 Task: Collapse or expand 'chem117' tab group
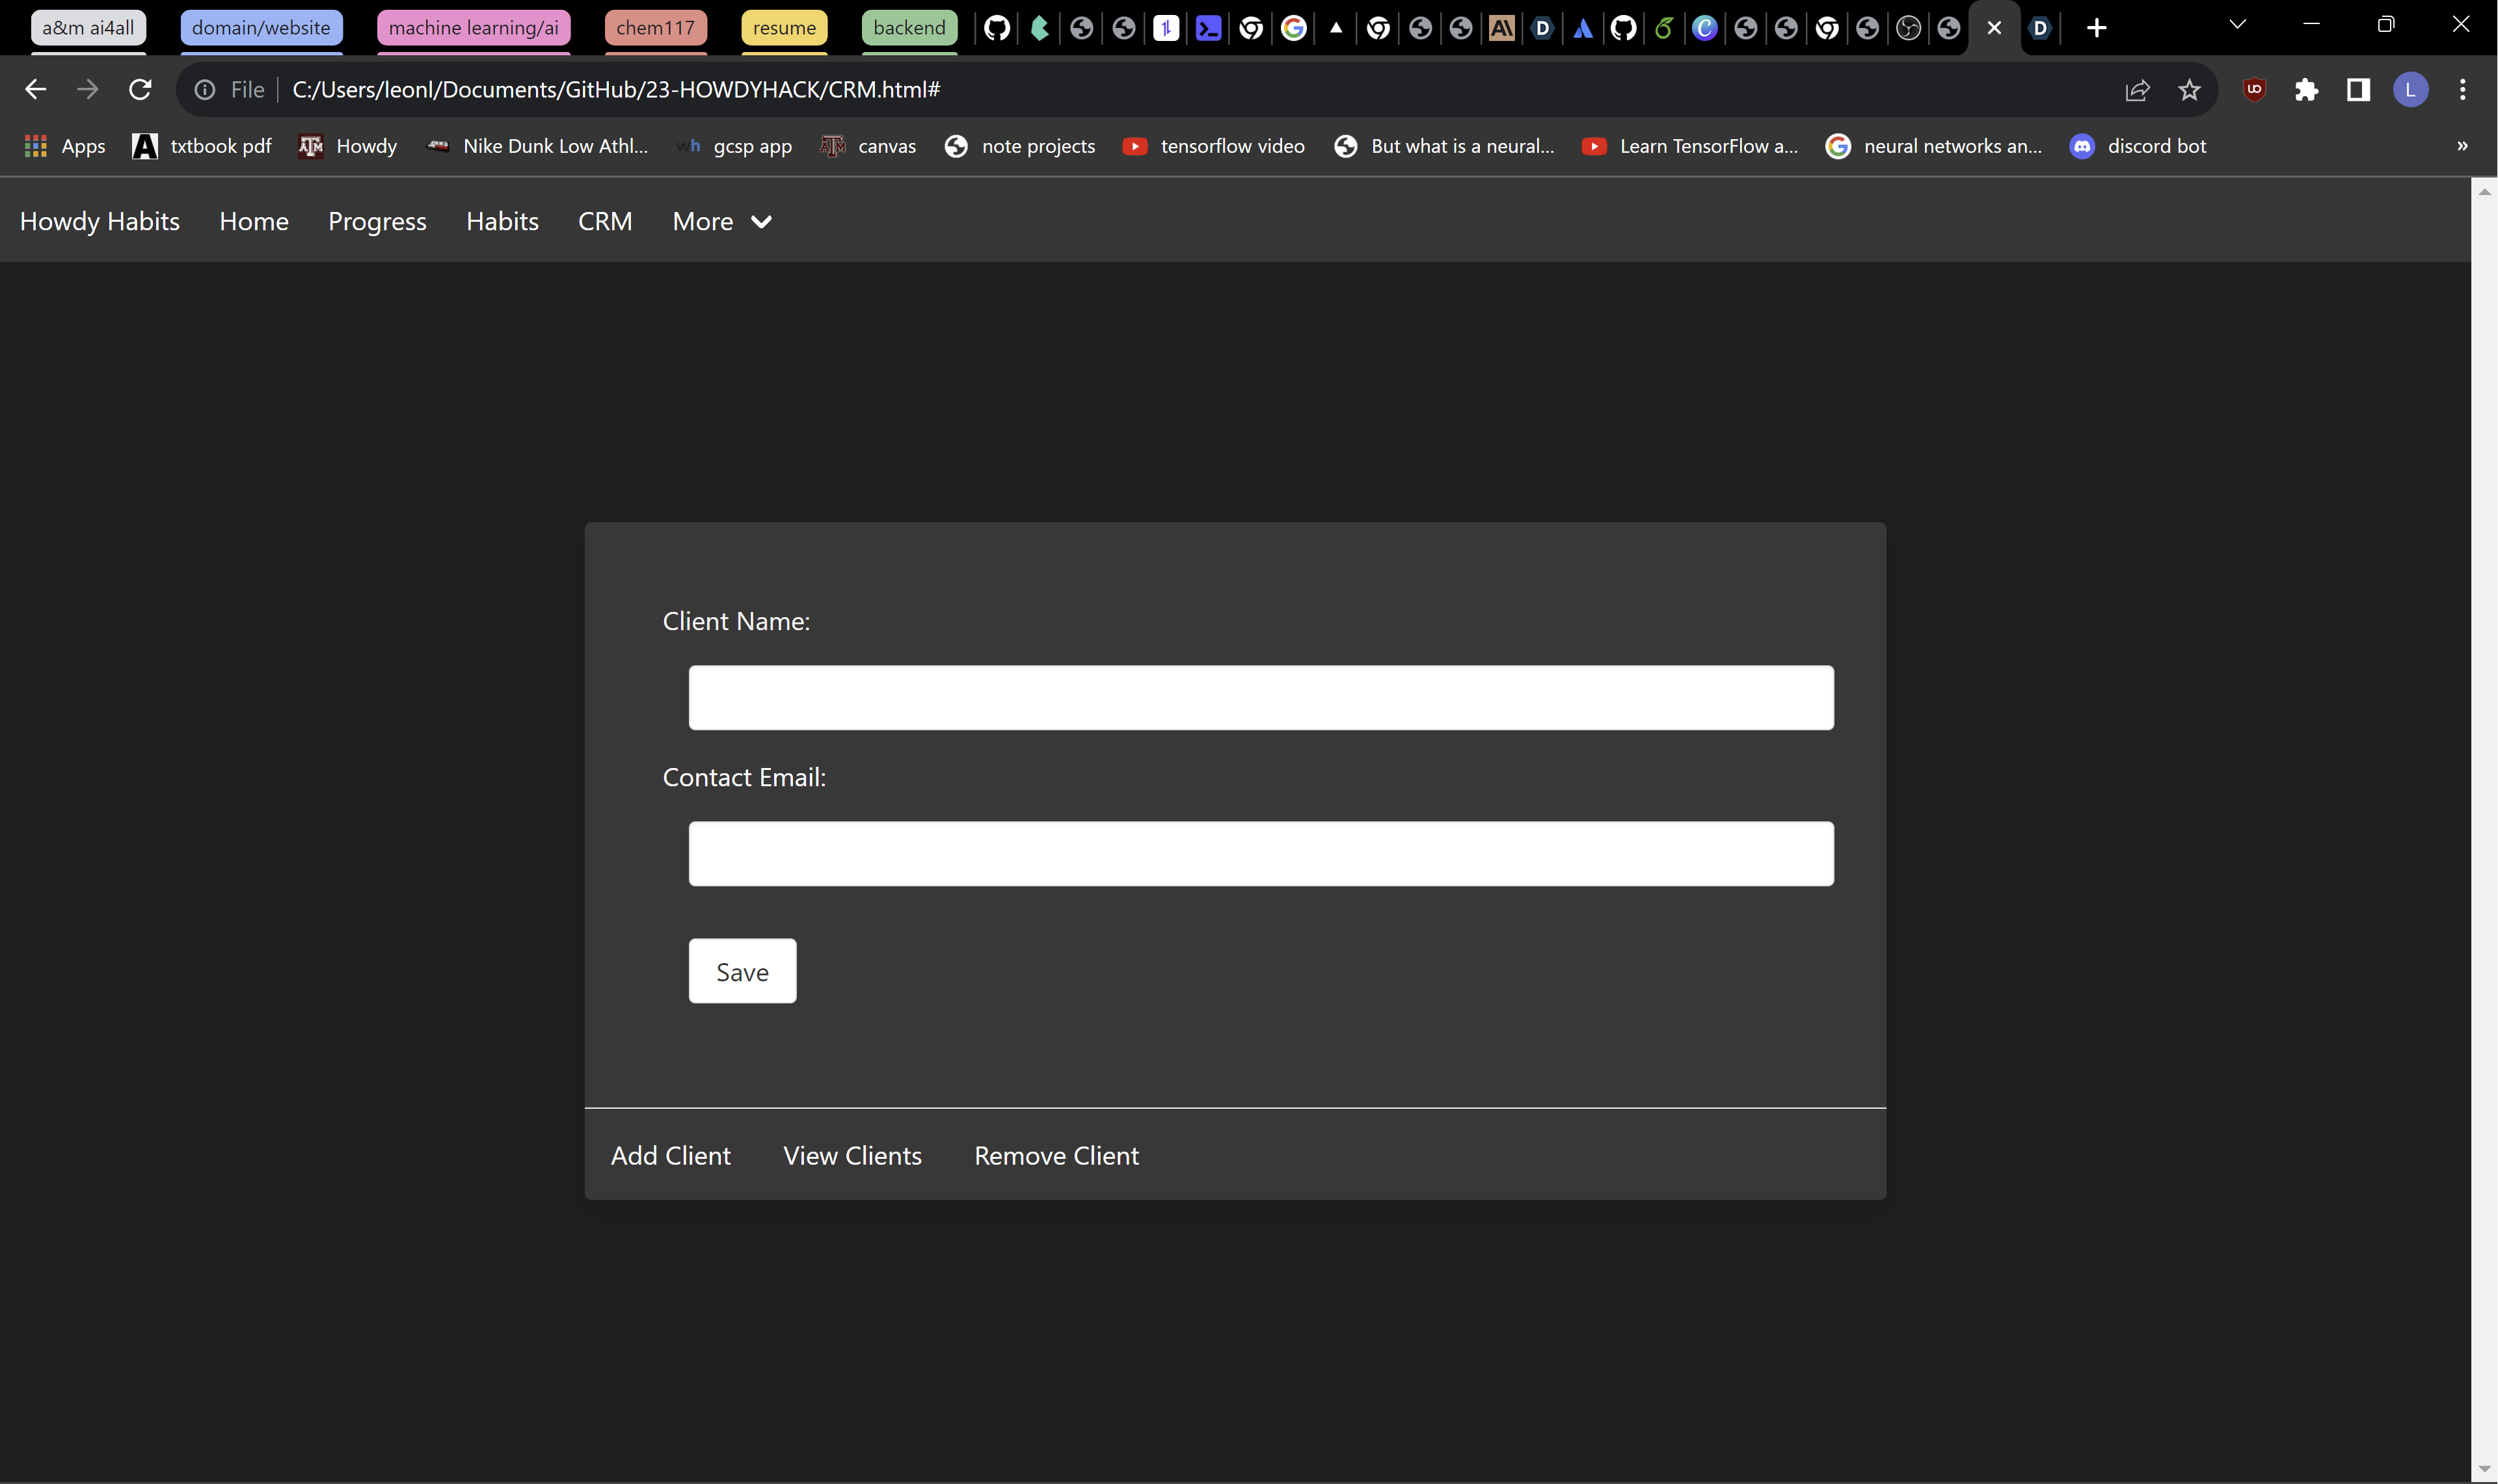pos(655,28)
